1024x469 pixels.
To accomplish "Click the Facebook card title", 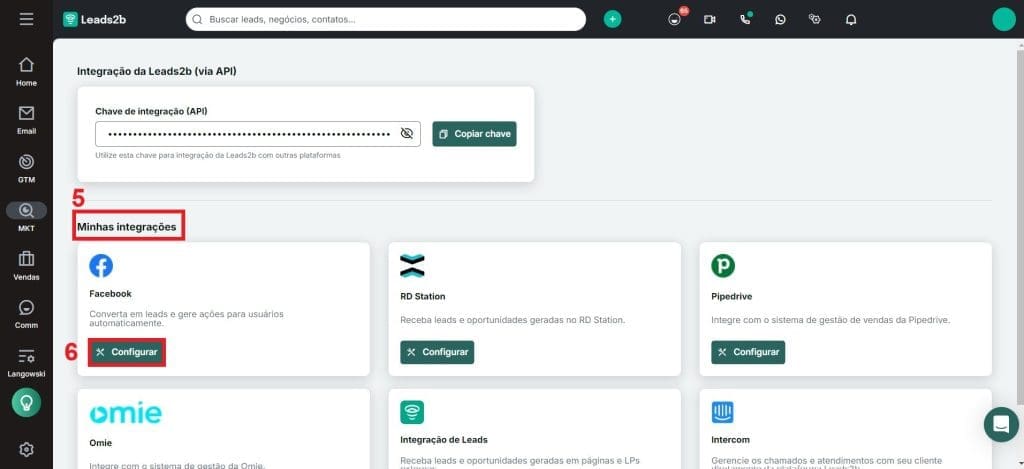I will tap(110, 294).
